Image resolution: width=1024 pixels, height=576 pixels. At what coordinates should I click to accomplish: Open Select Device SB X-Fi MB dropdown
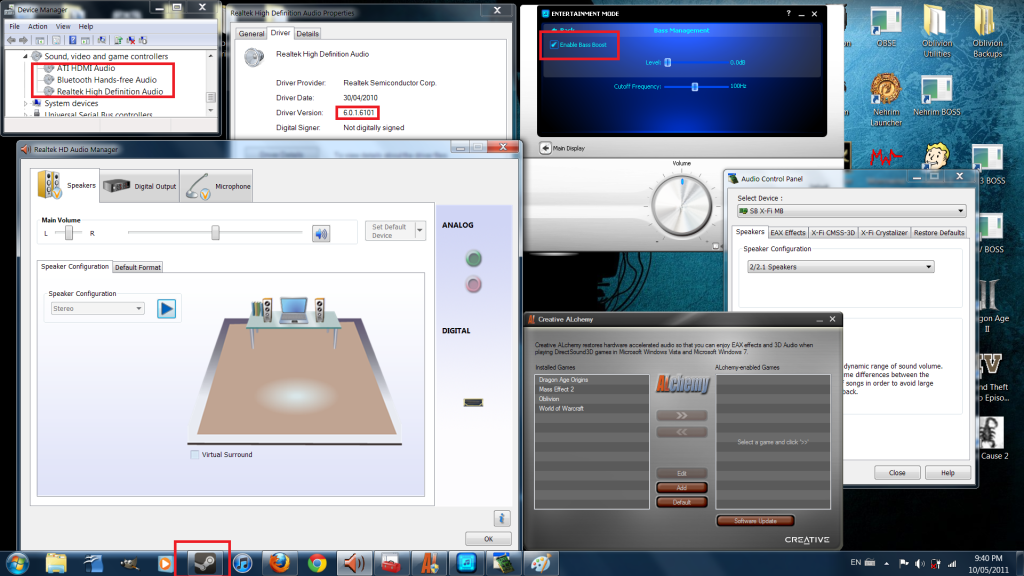[851, 211]
